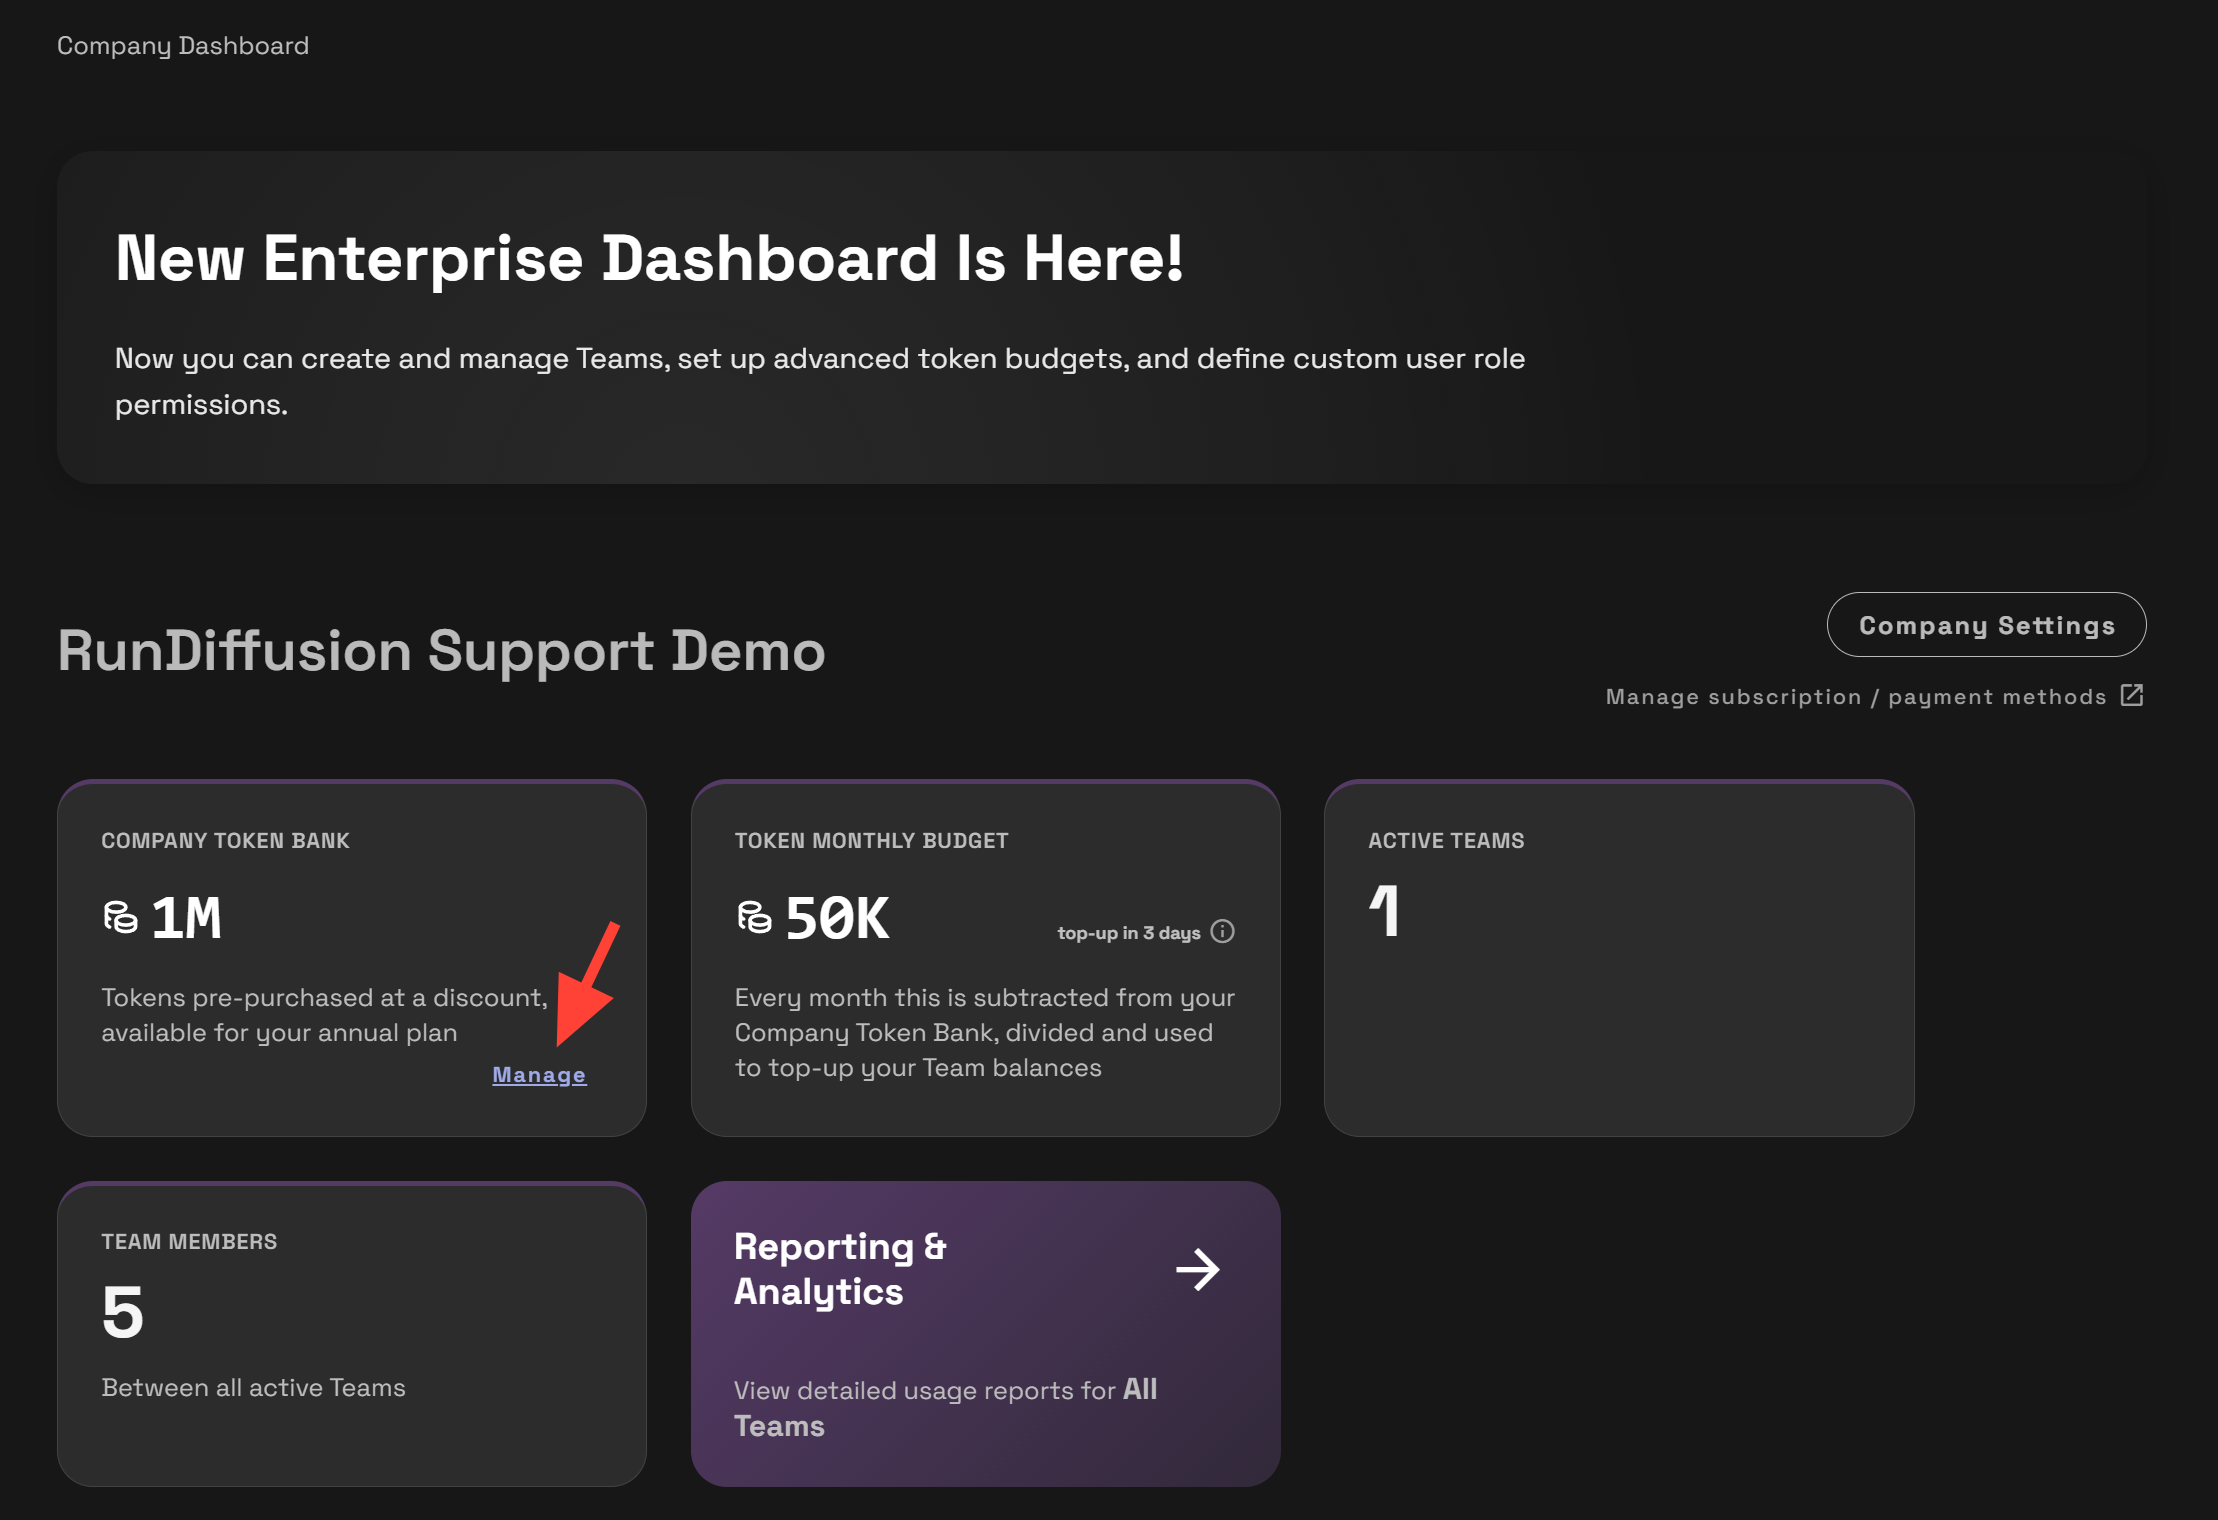Image resolution: width=2218 pixels, height=1520 pixels.
Task: Click the Company Dashboard breadcrumb
Action: tap(183, 46)
